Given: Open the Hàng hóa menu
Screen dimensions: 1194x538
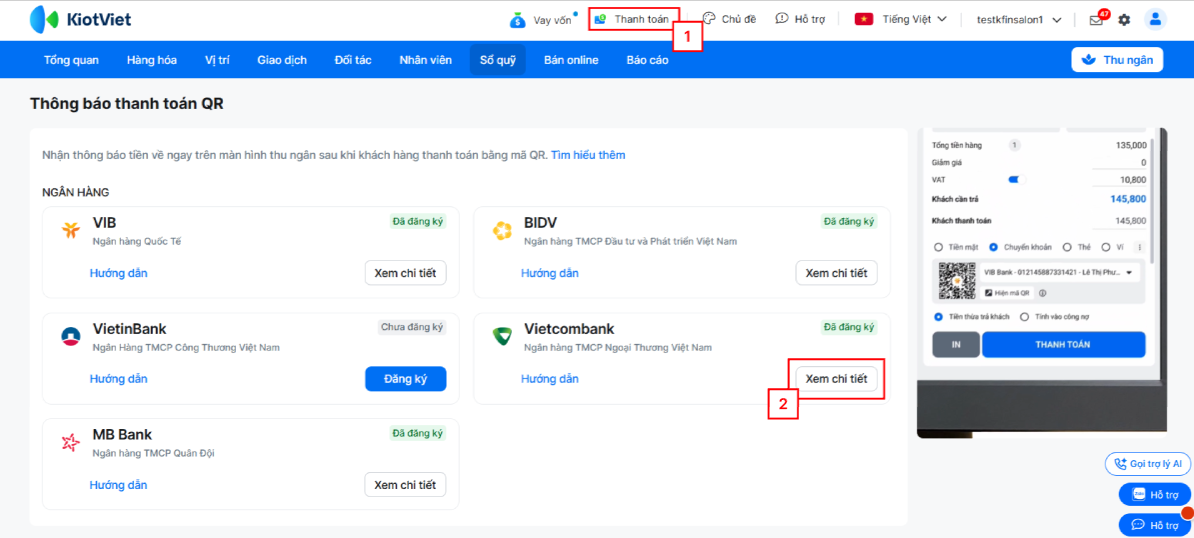Looking at the screenshot, I should point(152,60).
